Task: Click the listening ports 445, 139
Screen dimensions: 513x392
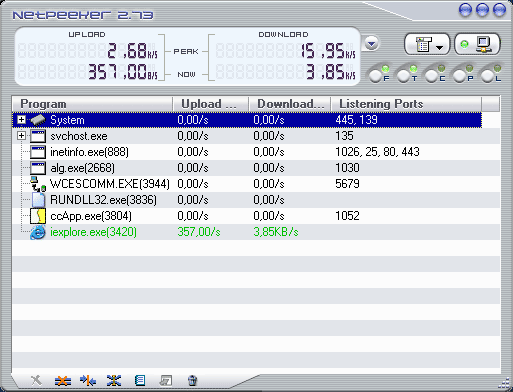Action: pos(356,120)
